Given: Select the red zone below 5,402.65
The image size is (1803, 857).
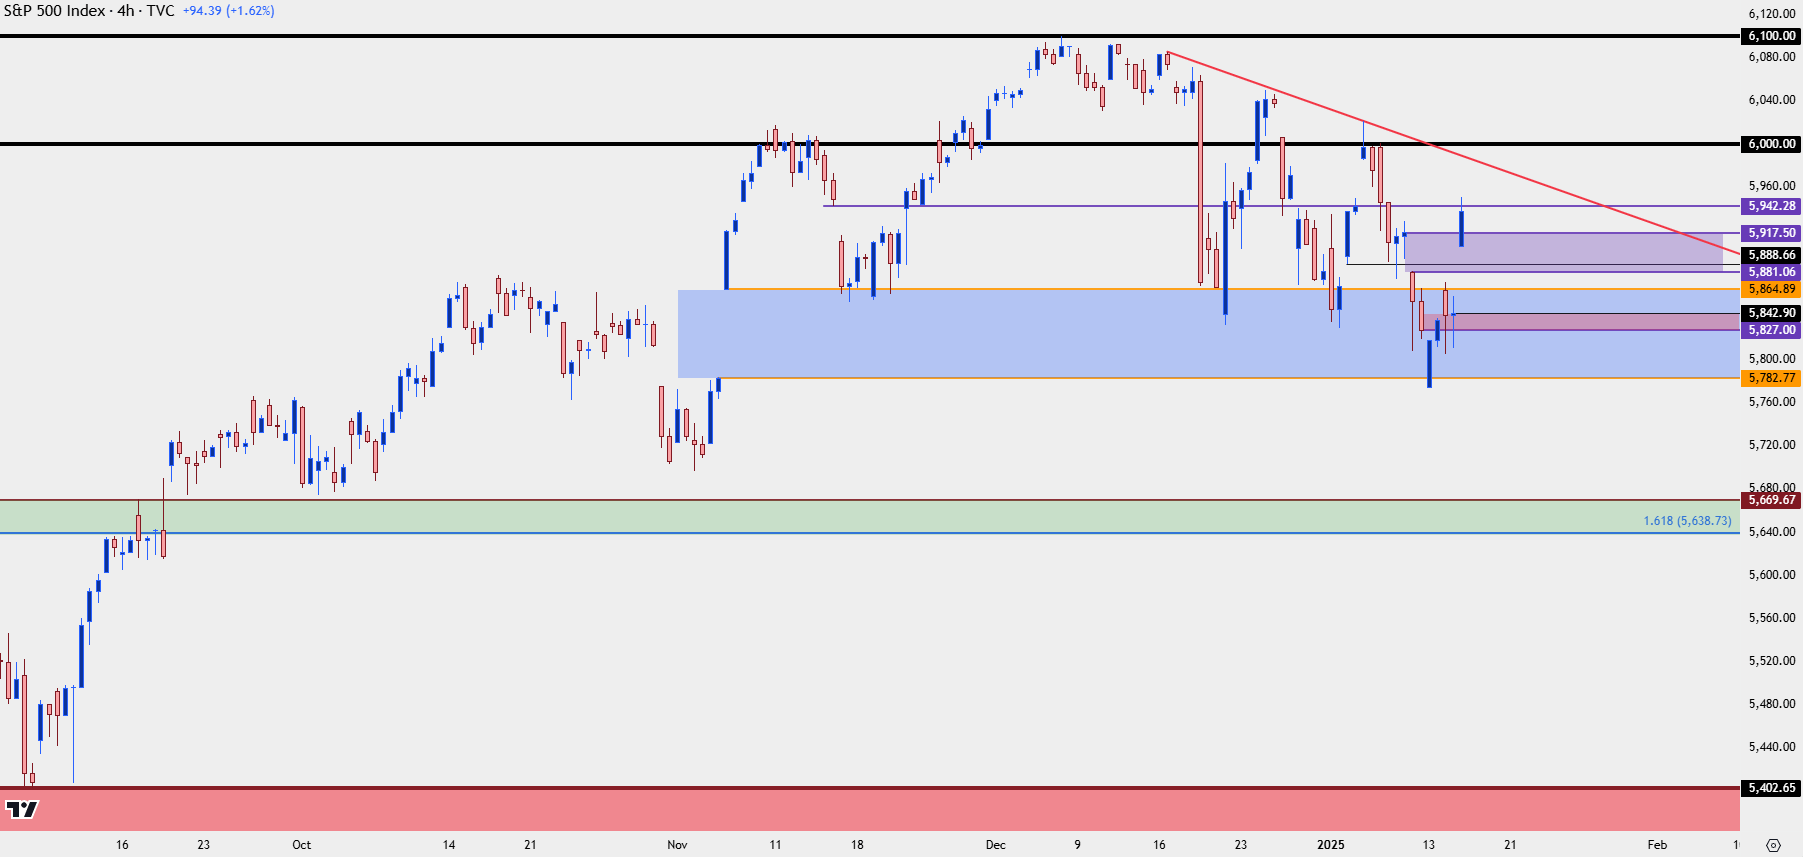Looking at the screenshot, I should pos(869,809).
